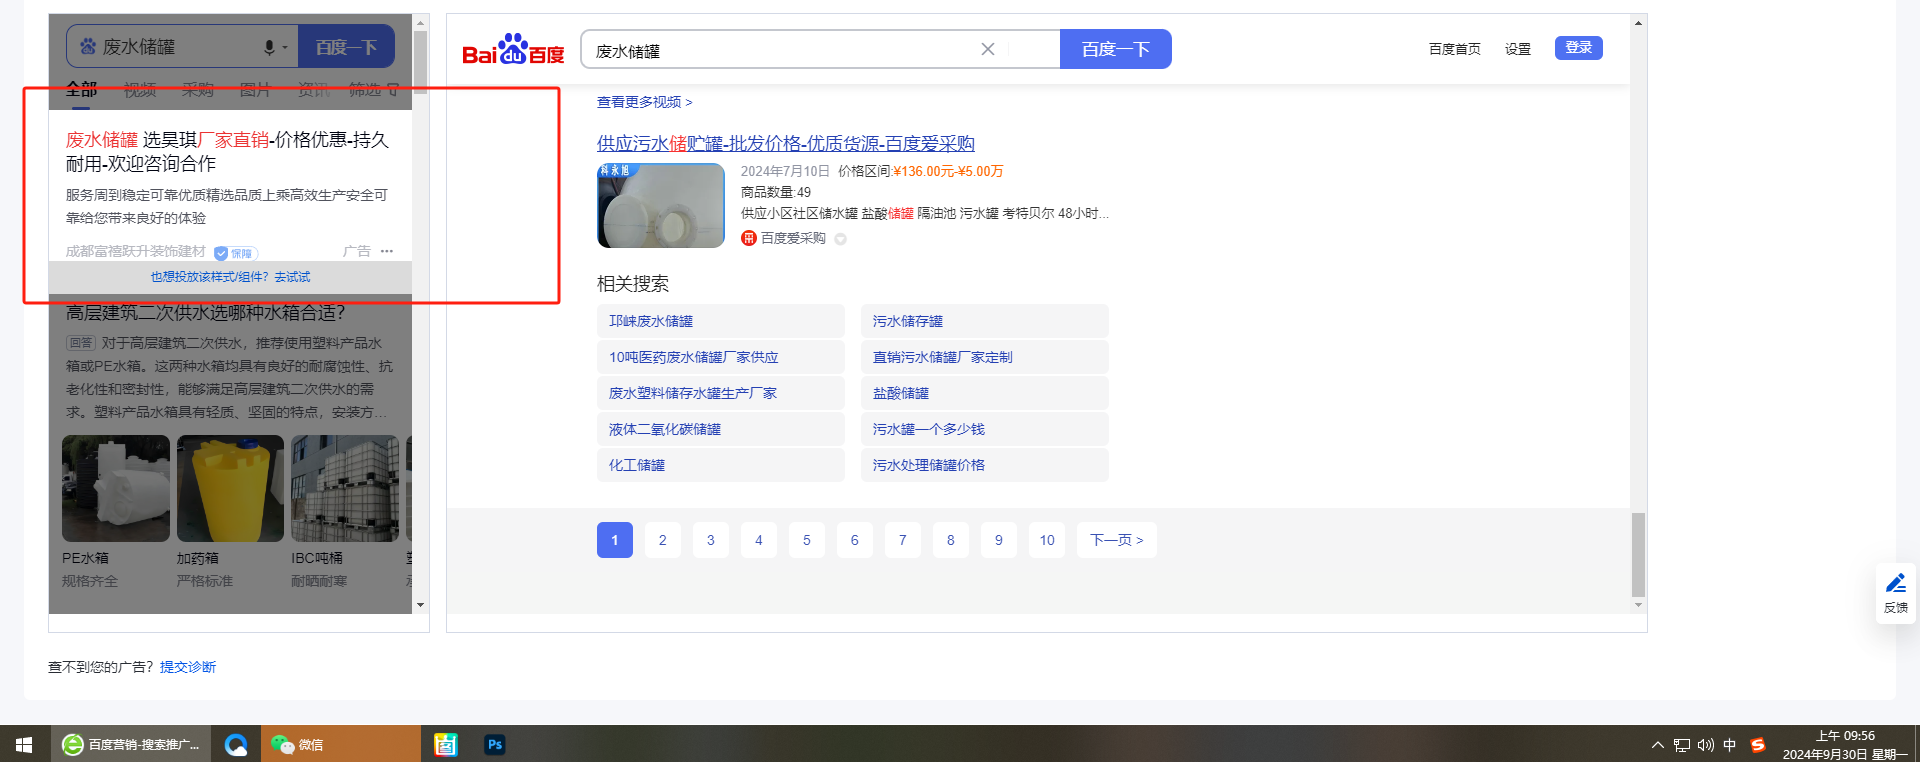This screenshot has width=1920, height=762.
Task: Open the 筛选 filter in mobile preview
Action: (373, 90)
